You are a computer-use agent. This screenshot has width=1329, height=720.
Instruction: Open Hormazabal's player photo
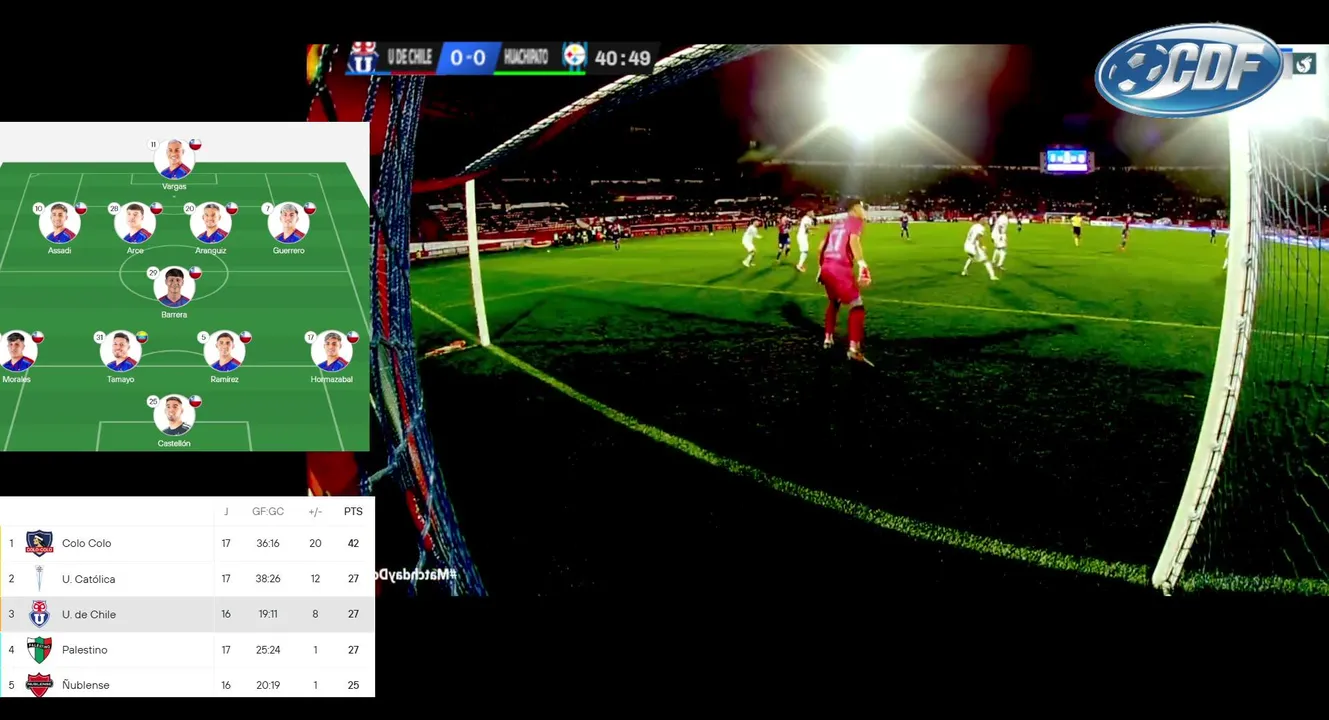point(331,352)
